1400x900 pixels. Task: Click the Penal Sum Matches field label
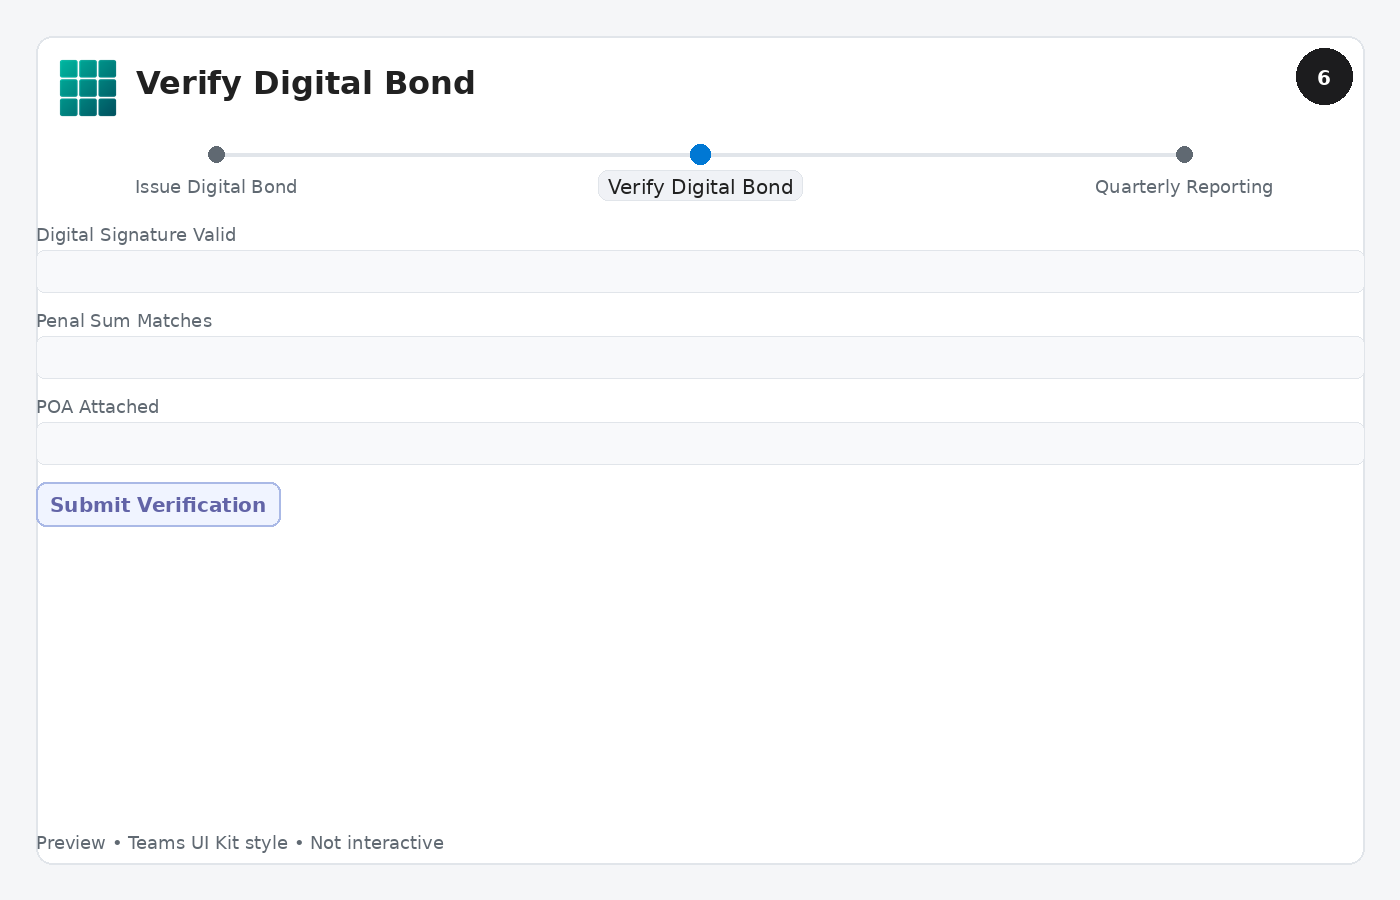click(124, 321)
